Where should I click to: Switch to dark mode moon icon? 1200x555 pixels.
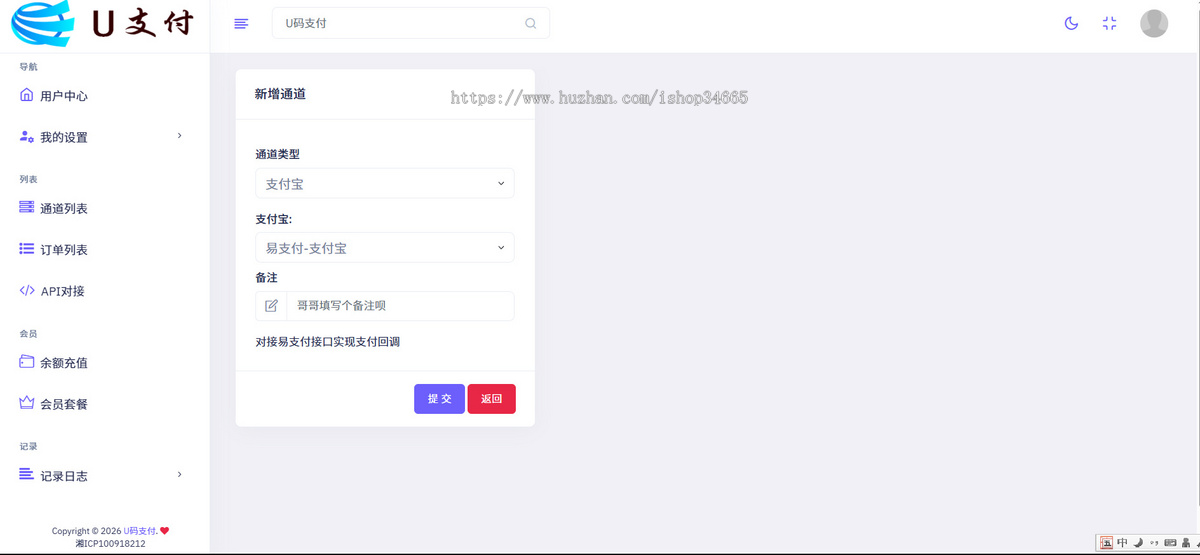coord(1071,23)
